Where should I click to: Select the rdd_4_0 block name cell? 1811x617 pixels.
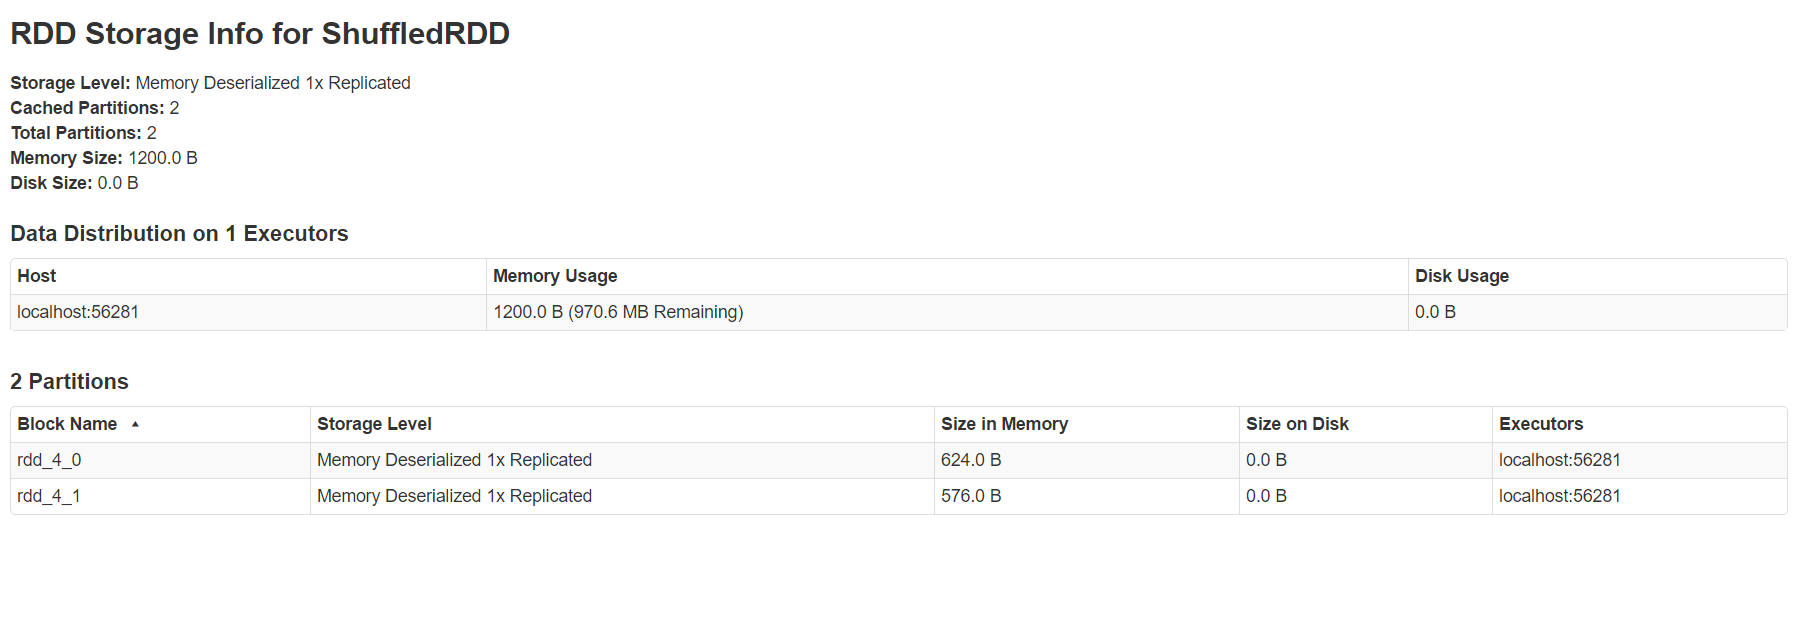[49, 460]
